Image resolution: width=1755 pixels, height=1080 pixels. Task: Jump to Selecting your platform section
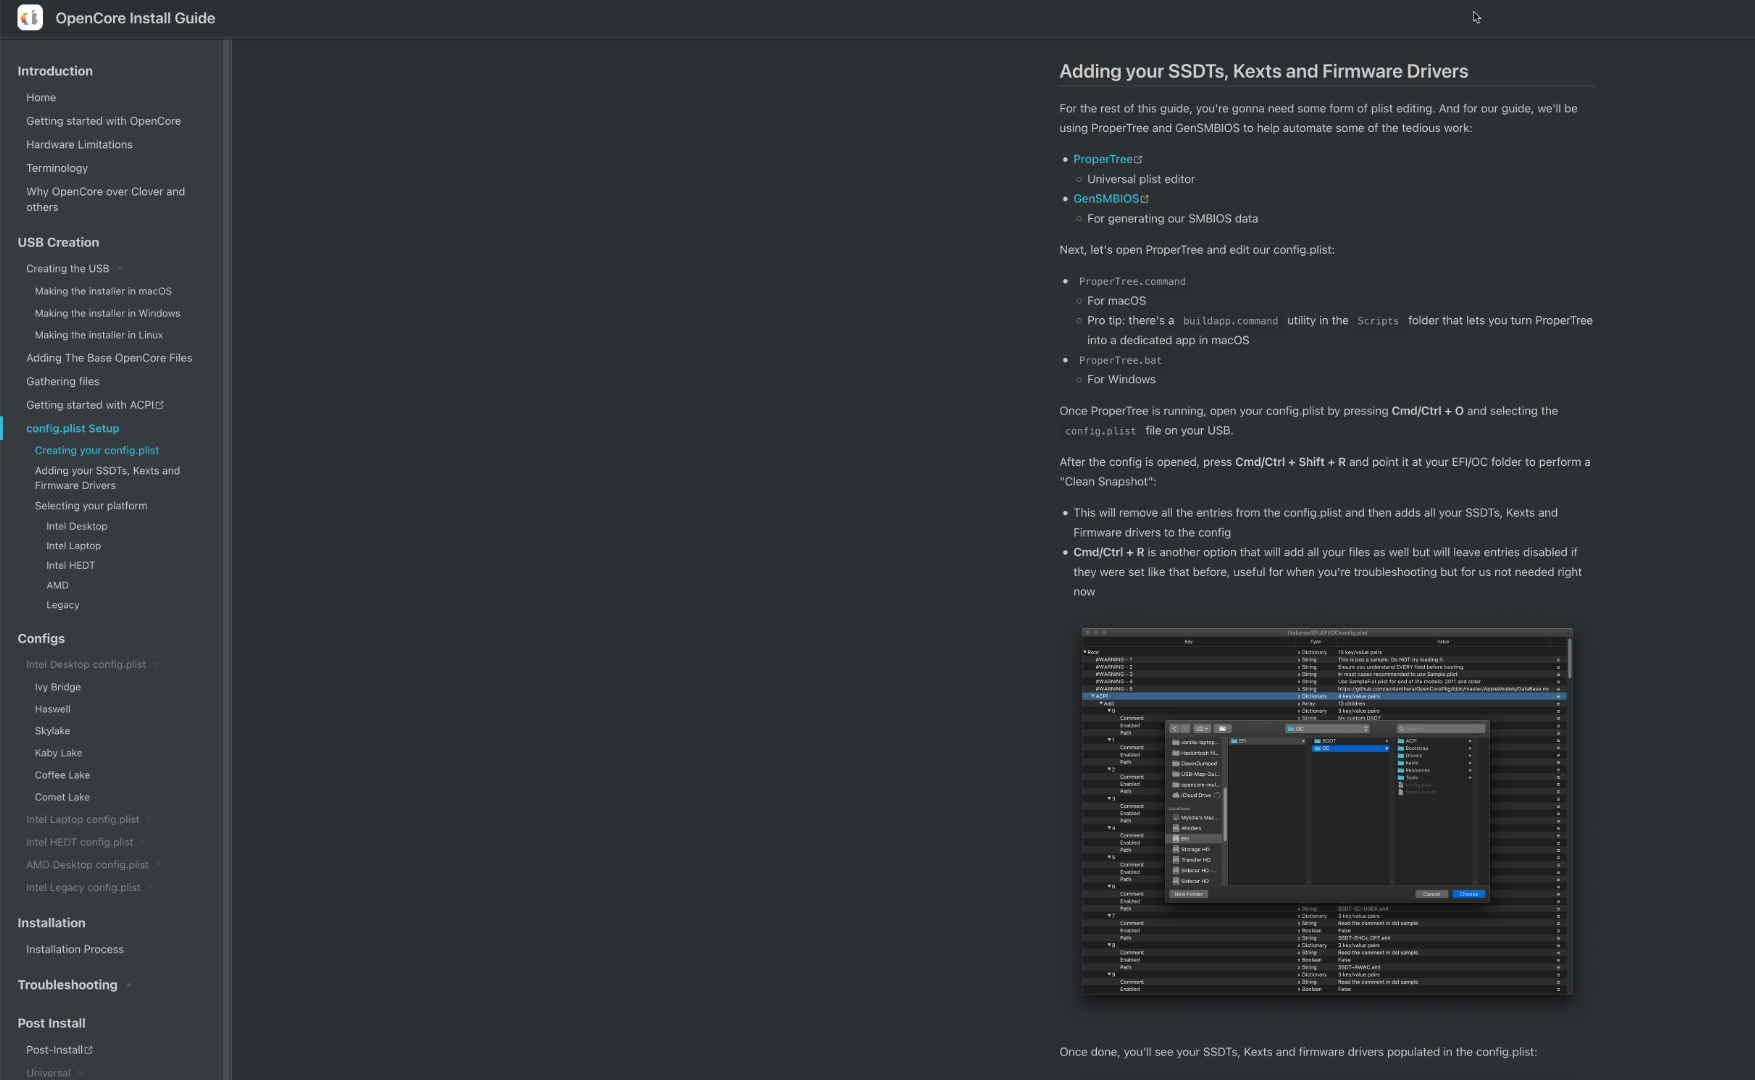[x=91, y=506]
